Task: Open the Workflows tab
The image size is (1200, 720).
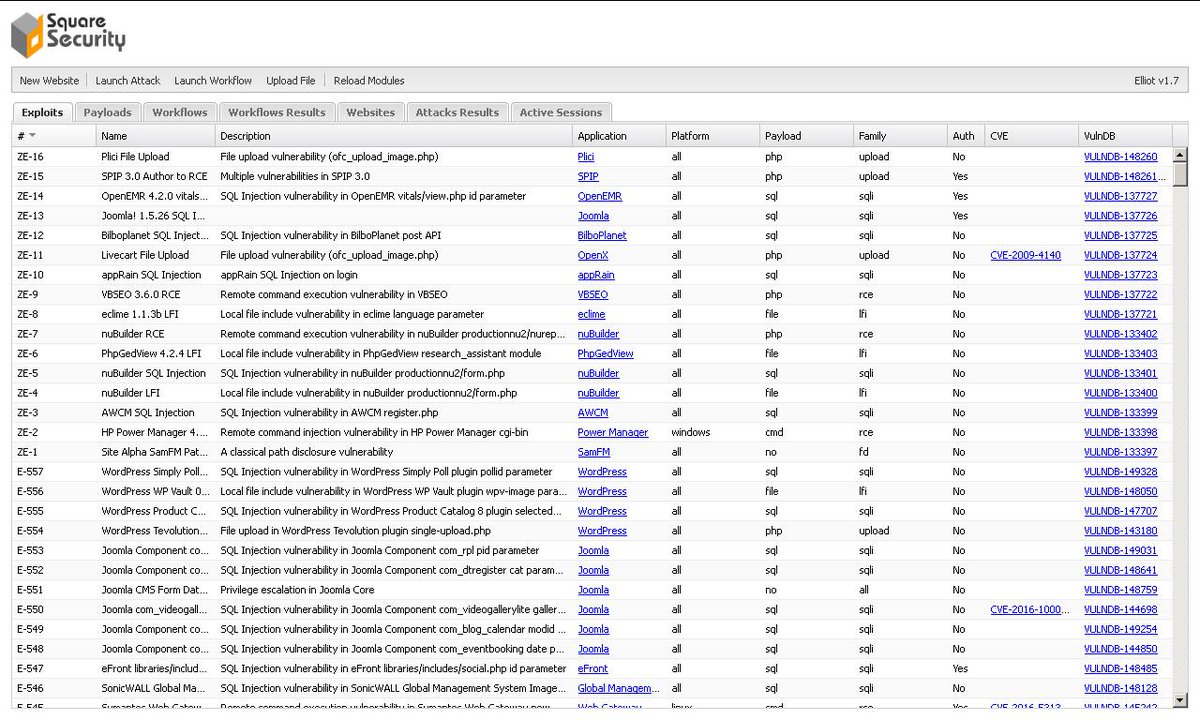Action: pos(180,112)
